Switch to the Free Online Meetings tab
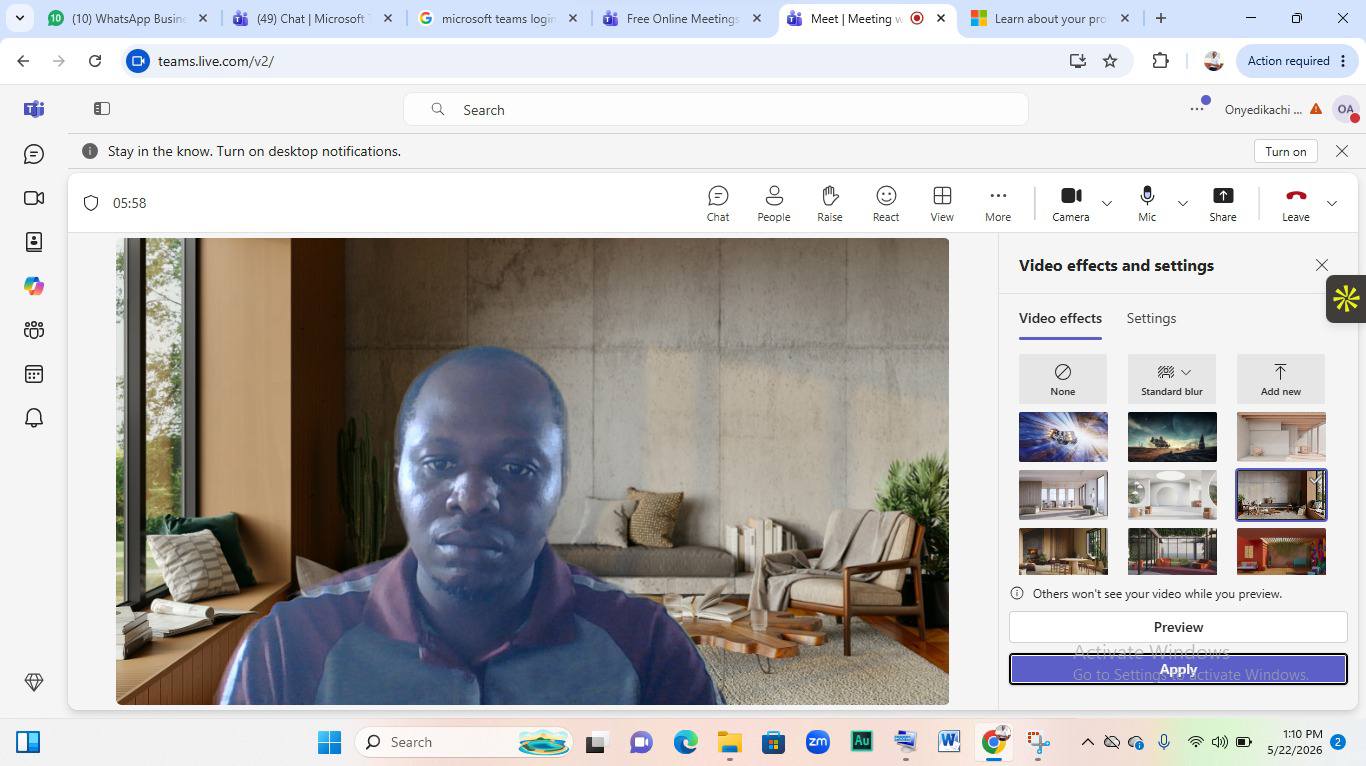Viewport: 1366px width, 766px height. (683, 18)
